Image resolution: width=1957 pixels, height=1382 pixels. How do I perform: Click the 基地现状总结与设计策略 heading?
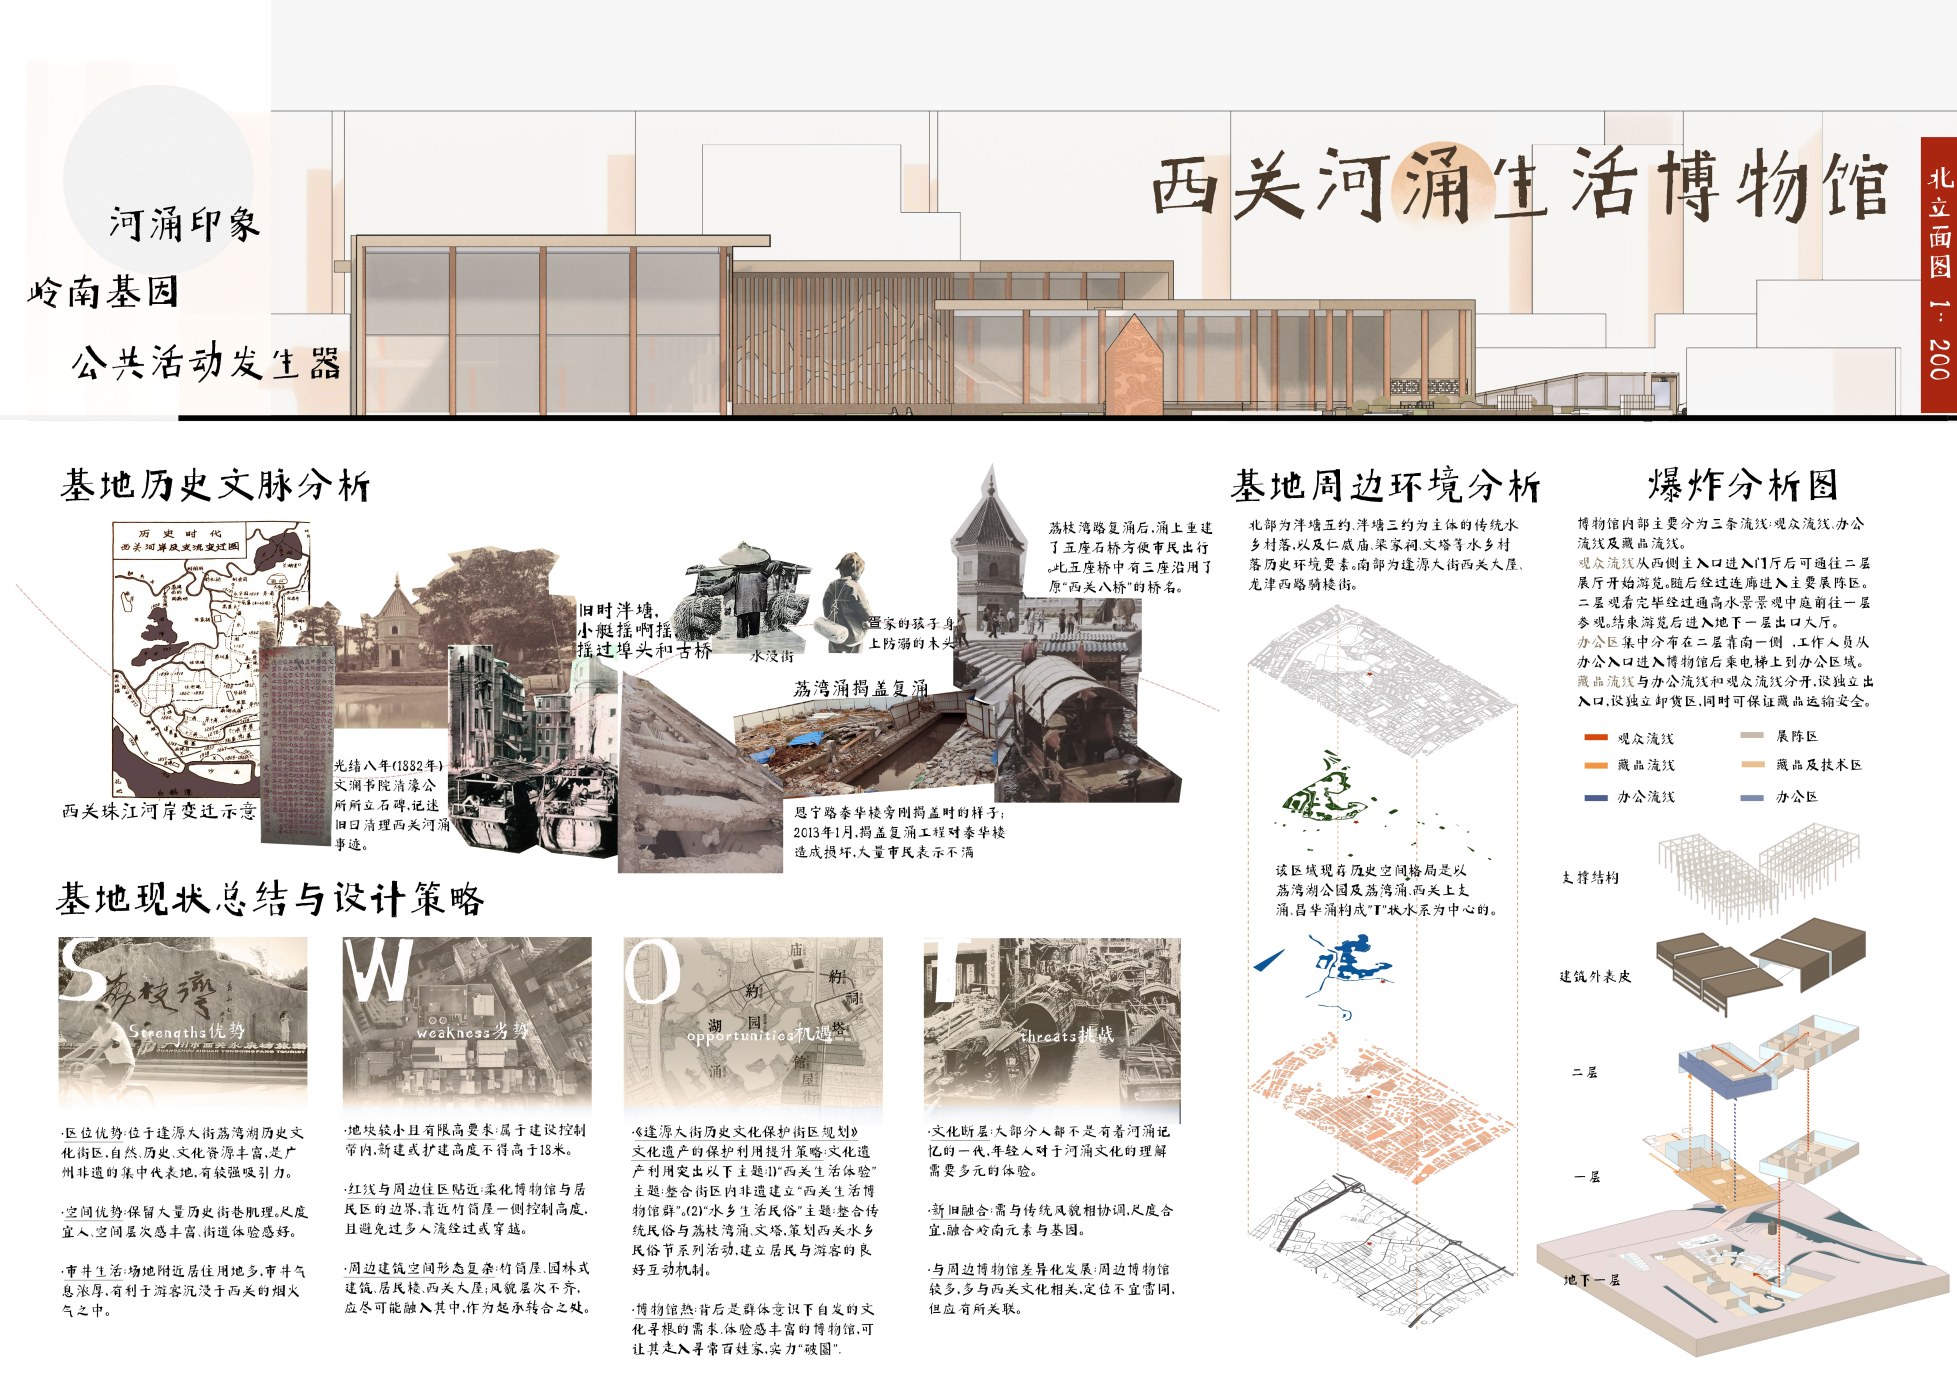[x=270, y=898]
